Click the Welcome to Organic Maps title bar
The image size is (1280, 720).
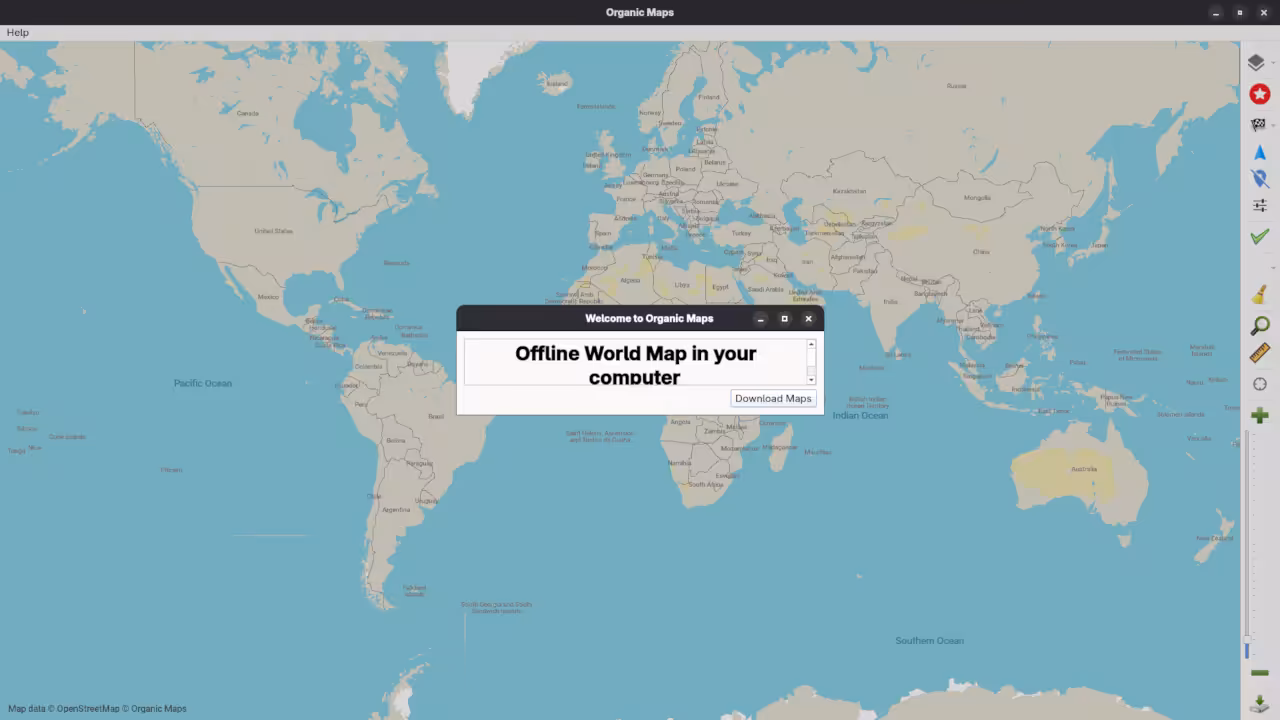click(x=649, y=318)
